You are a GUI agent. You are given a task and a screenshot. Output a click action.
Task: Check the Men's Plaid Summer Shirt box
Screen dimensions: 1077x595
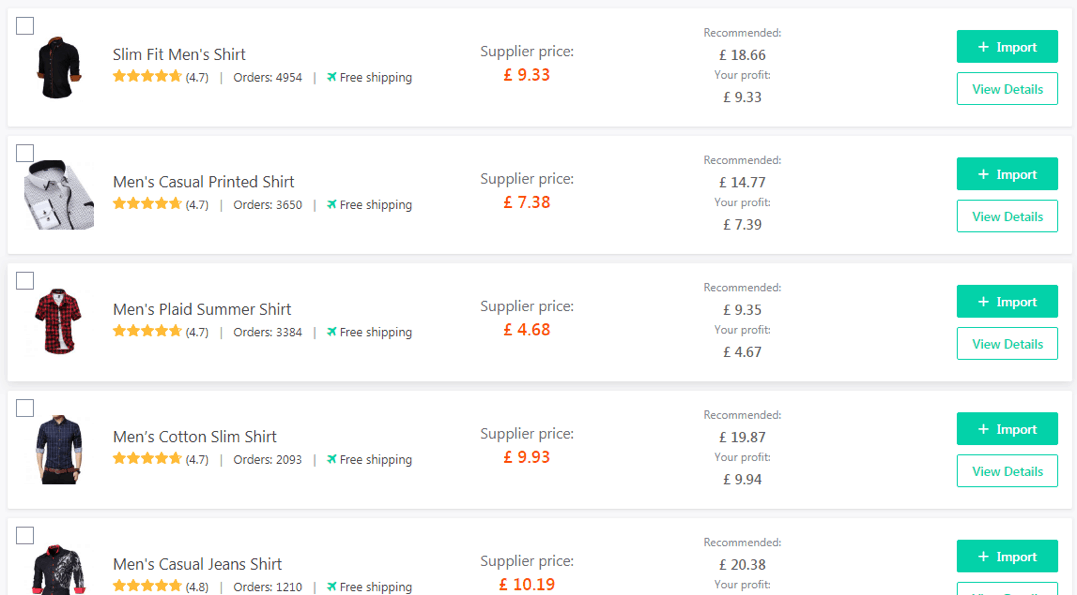(x=25, y=281)
